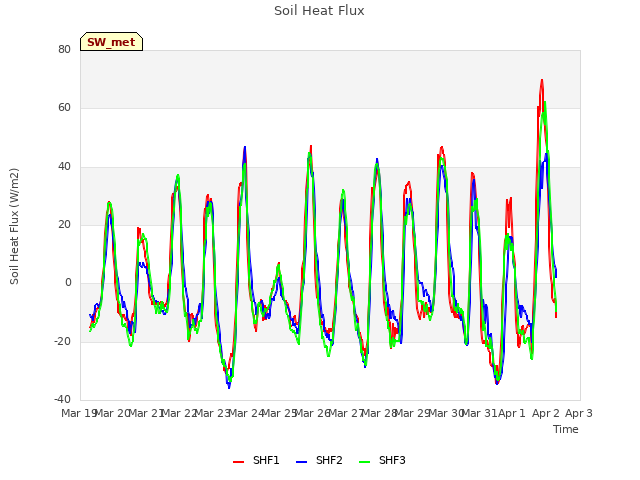This screenshot has width=640, height=480.
Task: Click the deepest trough at the Mar 23 night
Action: point(229,388)
